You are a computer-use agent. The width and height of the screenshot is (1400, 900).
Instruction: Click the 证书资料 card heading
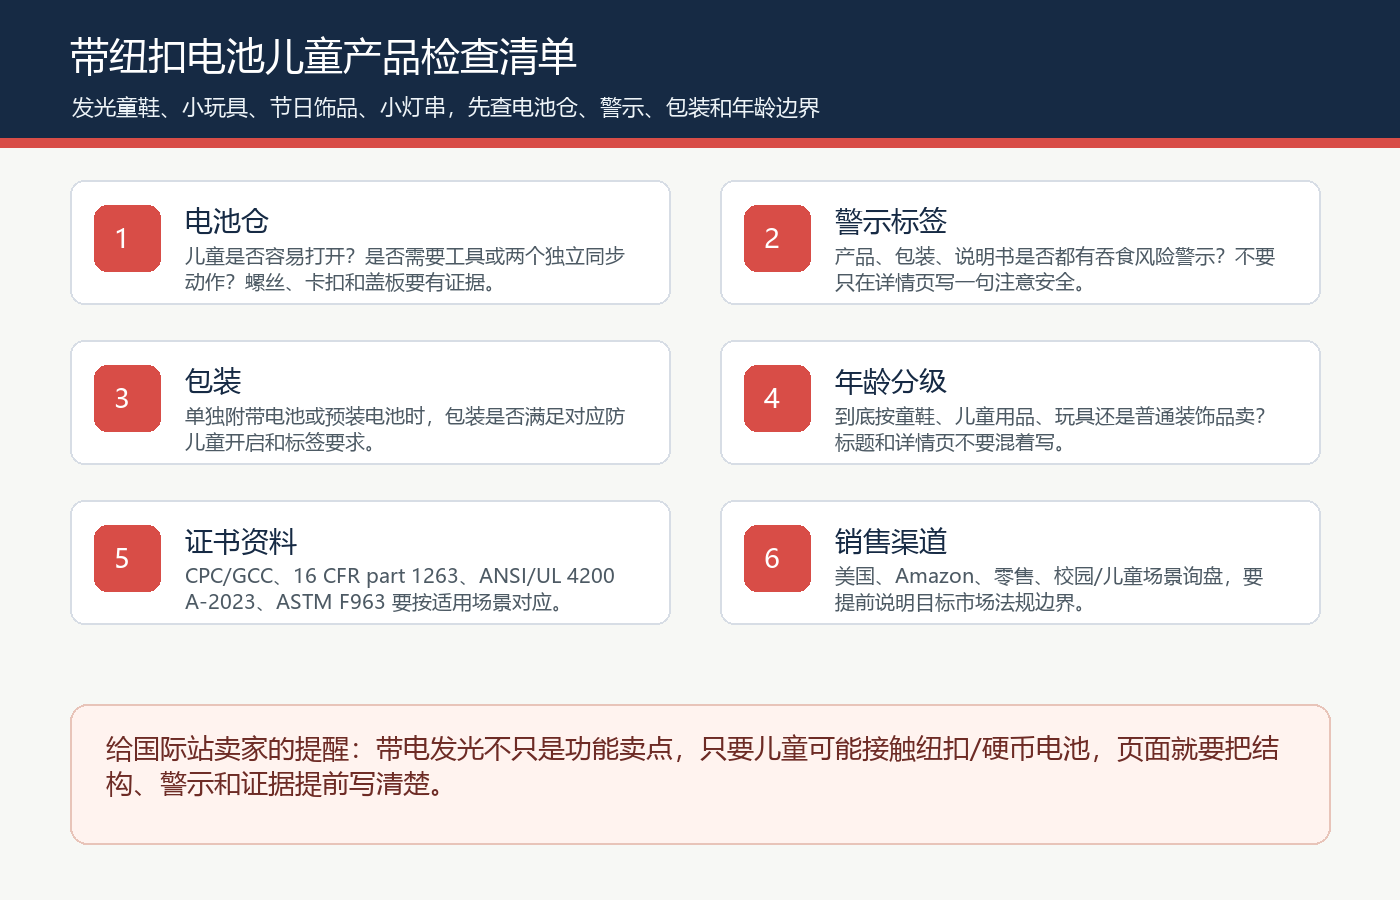[x=241, y=541]
